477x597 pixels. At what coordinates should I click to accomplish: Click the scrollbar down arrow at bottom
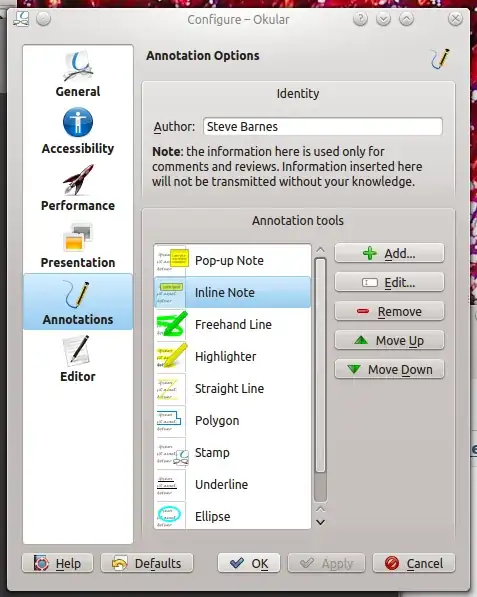point(321,522)
